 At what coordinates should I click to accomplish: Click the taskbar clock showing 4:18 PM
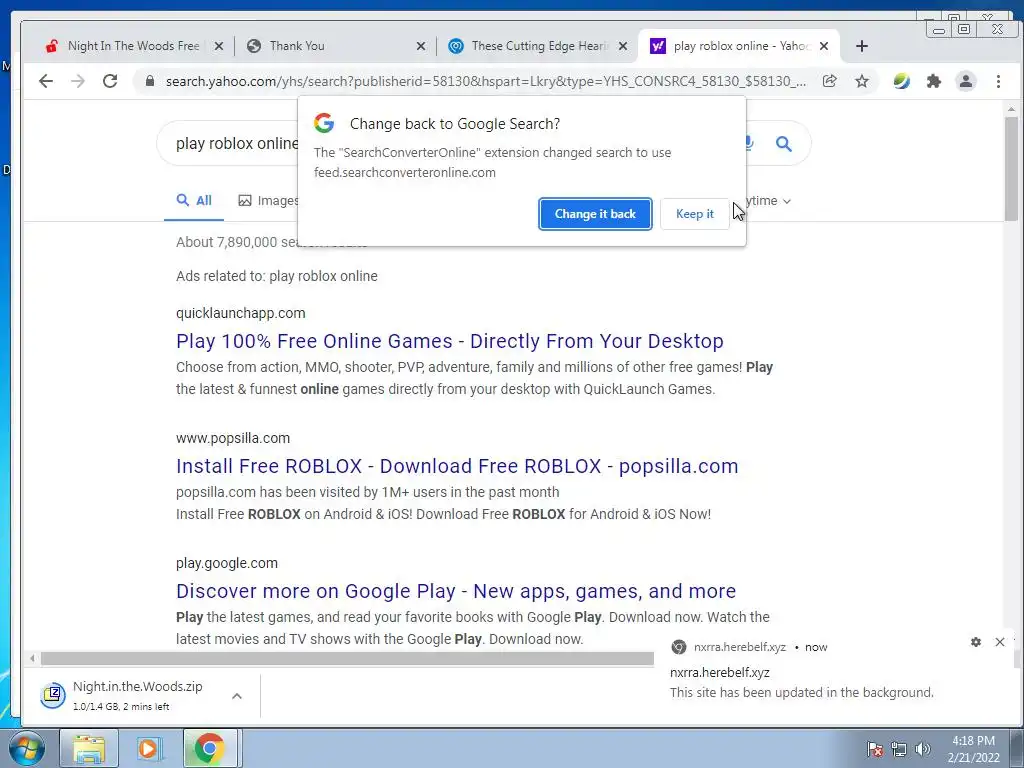pos(973,749)
